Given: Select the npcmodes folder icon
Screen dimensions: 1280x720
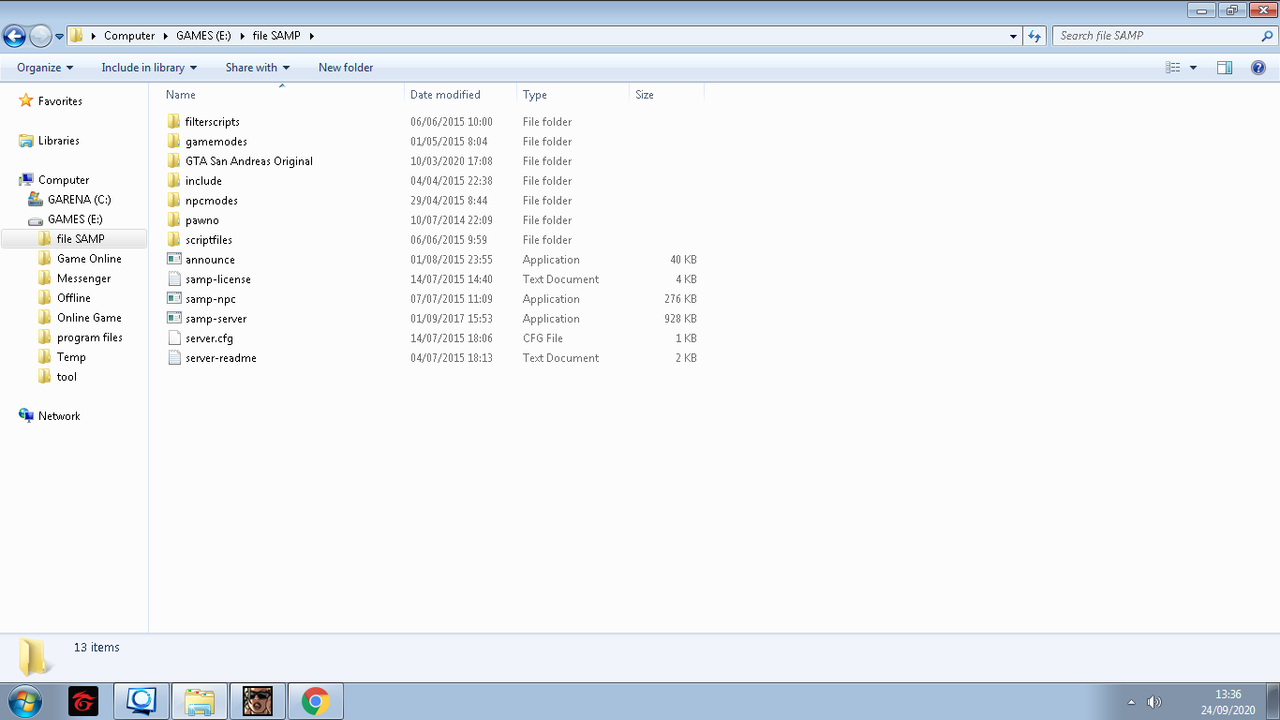Looking at the screenshot, I should tap(174, 201).
